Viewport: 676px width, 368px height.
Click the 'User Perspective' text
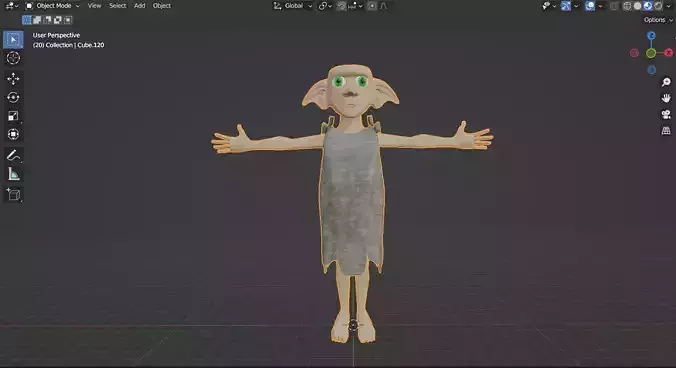coord(56,35)
